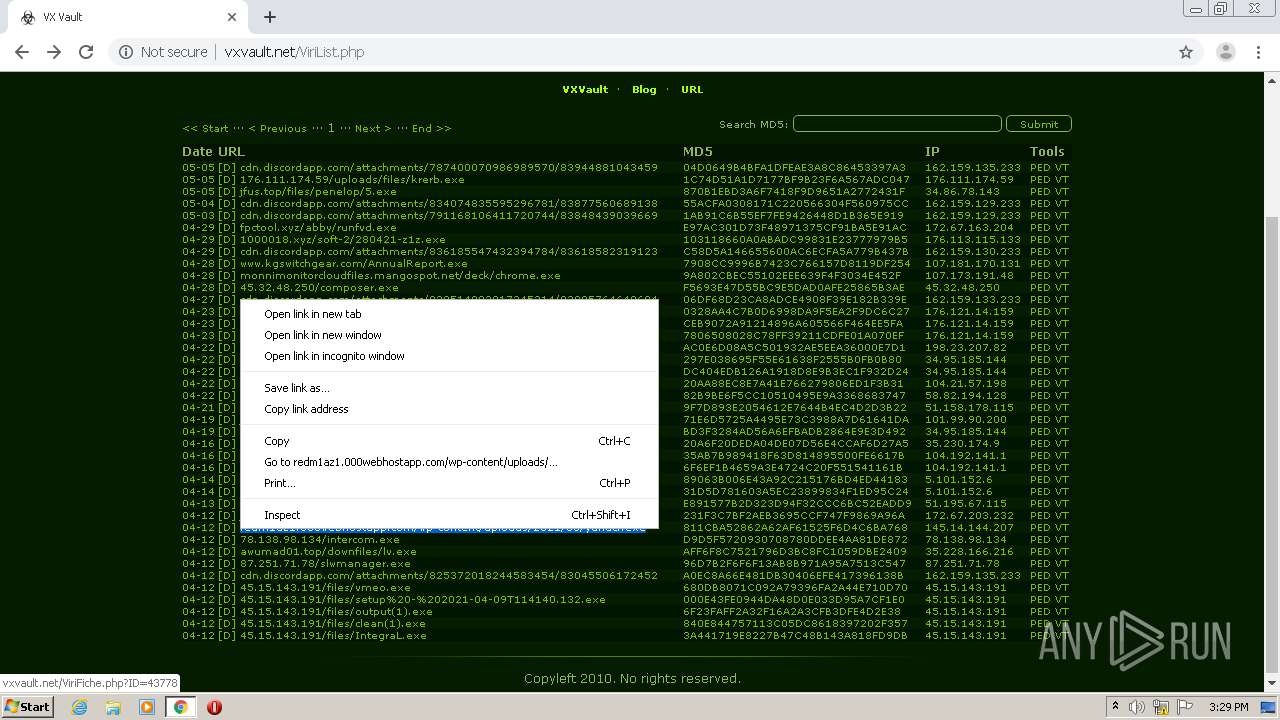Open the Chrome profile avatar icon
The width and height of the screenshot is (1280, 720).
pyautogui.click(x=1225, y=52)
